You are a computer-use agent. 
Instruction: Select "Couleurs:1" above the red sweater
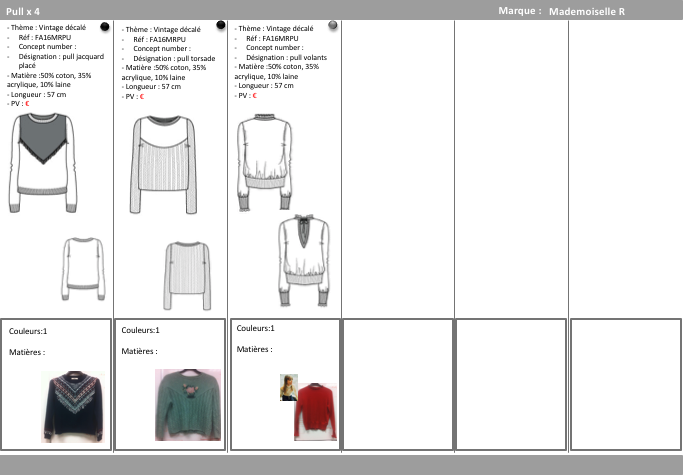pyautogui.click(x=255, y=328)
